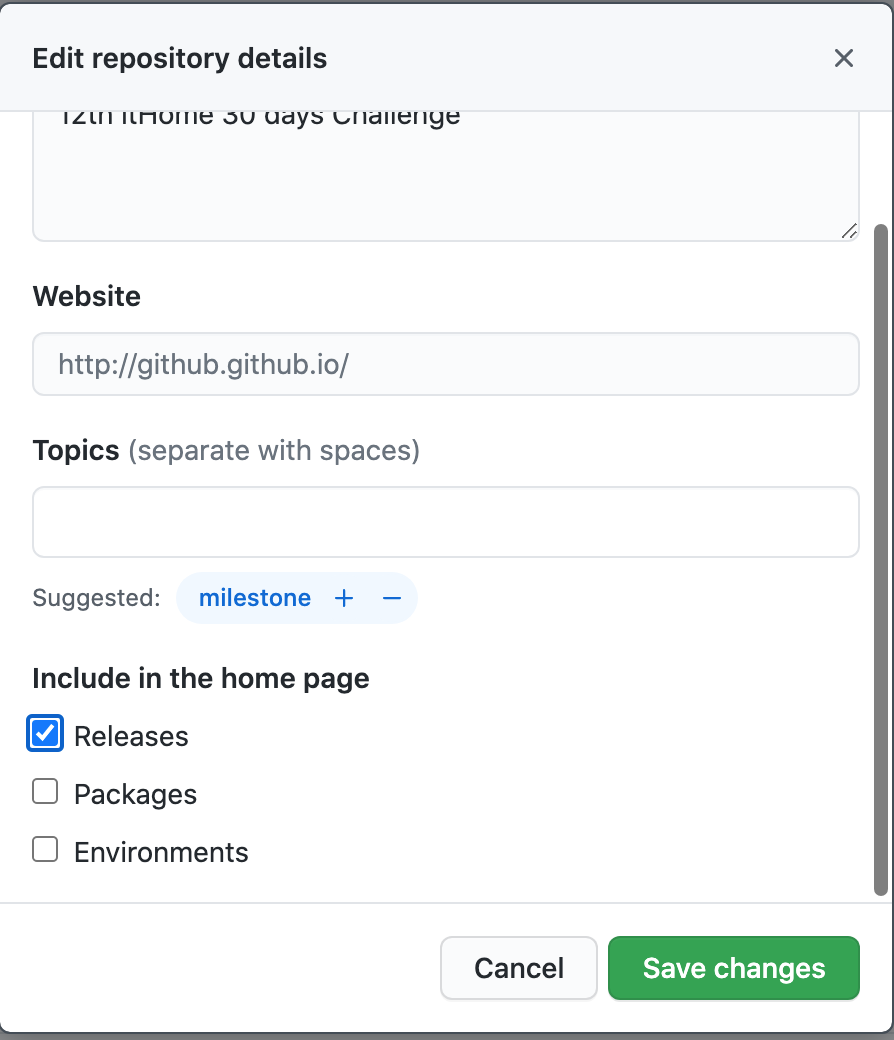Tick the Environments checkbox
The image size is (894, 1040).
(45, 850)
